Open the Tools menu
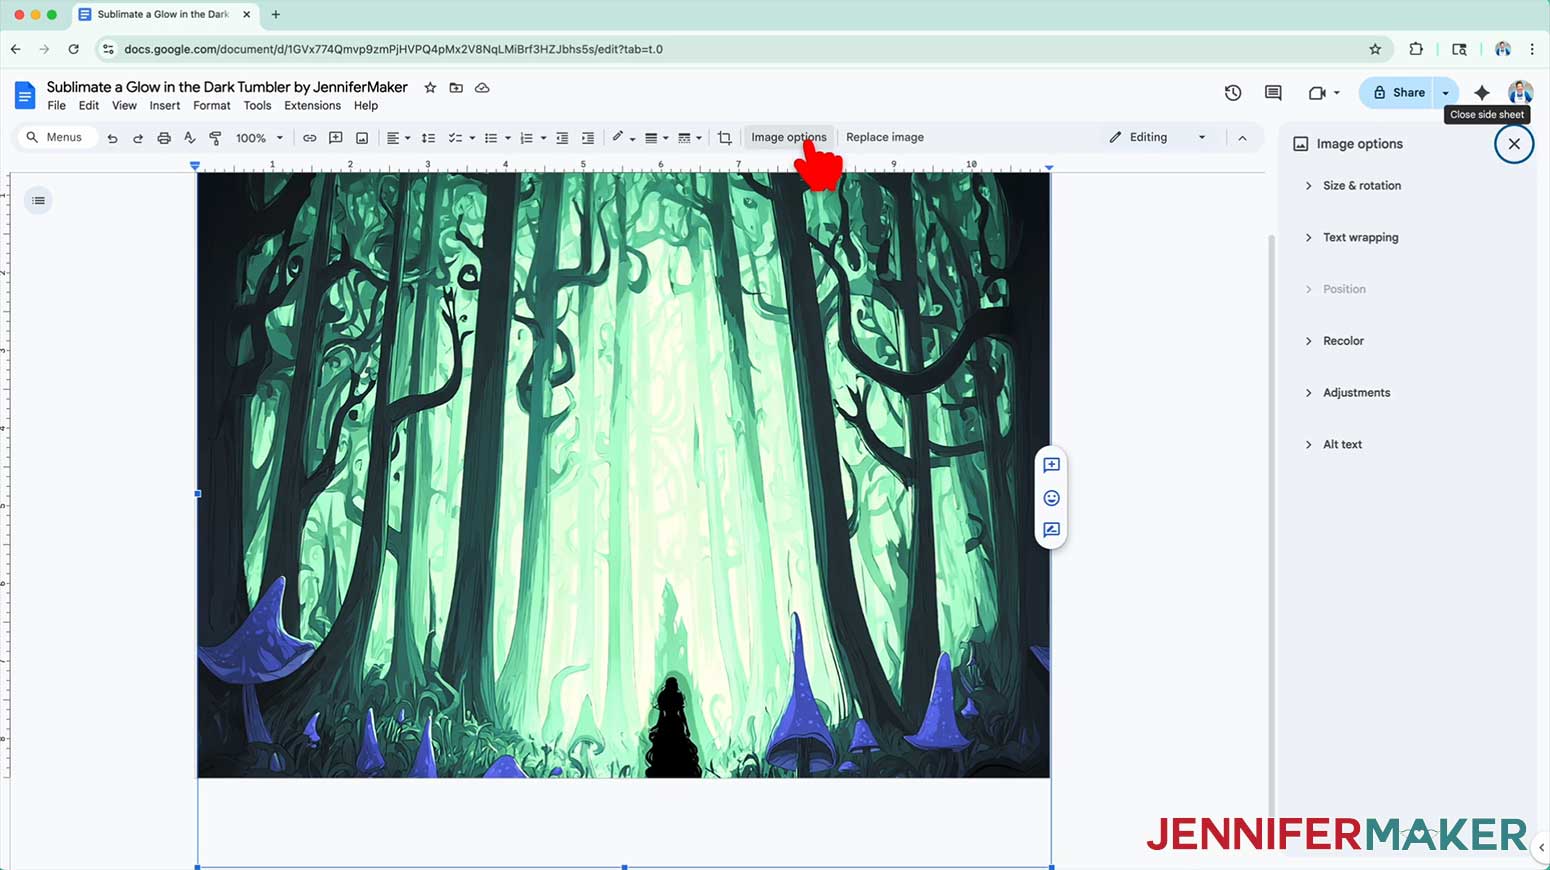1550x870 pixels. (x=257, y=106)
